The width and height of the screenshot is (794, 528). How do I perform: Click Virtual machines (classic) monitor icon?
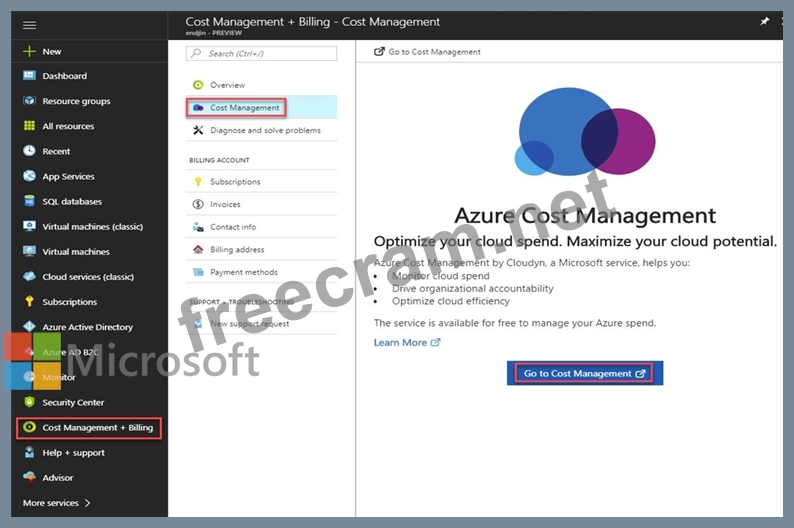[x=29, y=226]
